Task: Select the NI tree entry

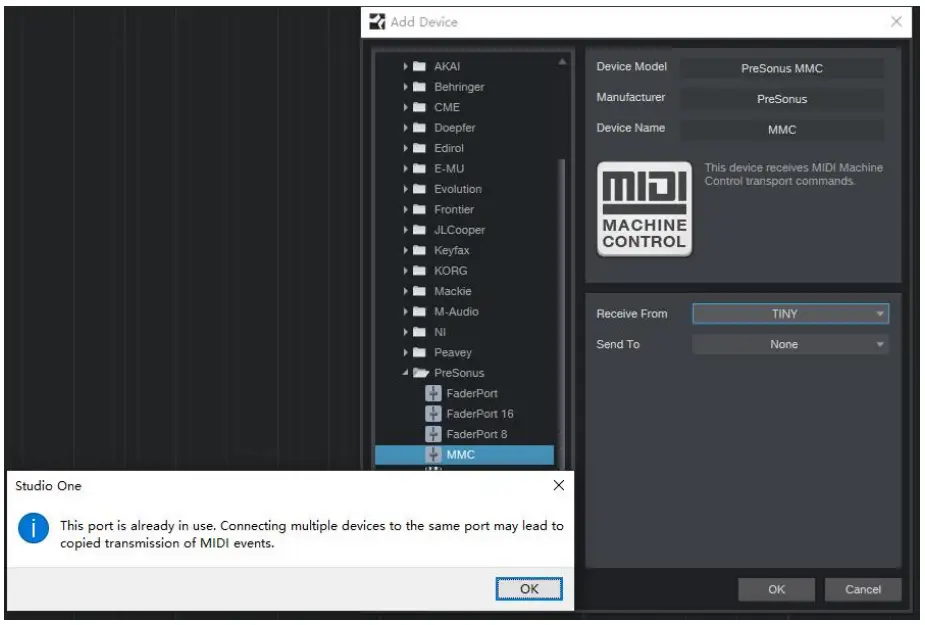Action: [x=440, y=332]
